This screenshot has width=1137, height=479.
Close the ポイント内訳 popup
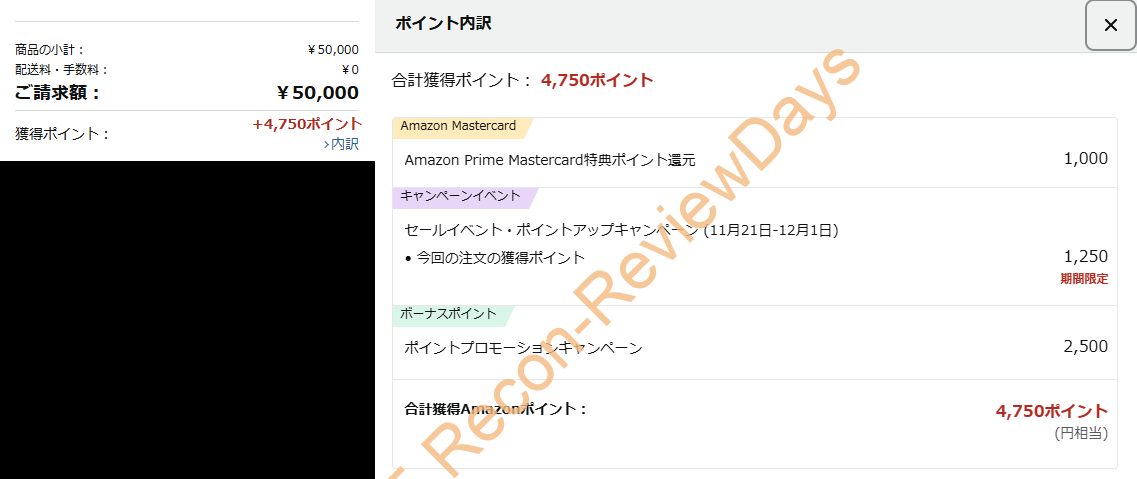tap(1110, 25)
